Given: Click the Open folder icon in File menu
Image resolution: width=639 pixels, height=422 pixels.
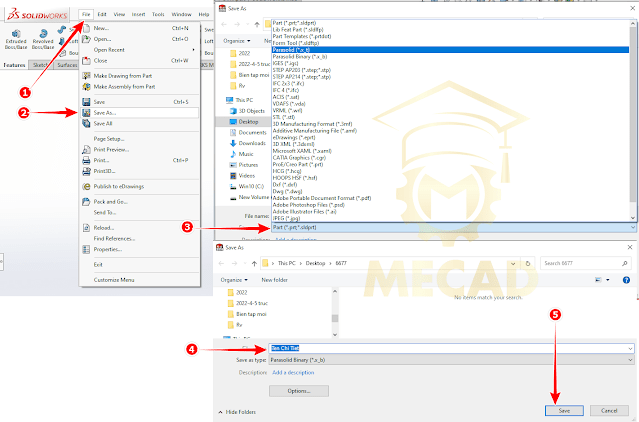Looking at the screenshot, I should click(x=86, y=39).
